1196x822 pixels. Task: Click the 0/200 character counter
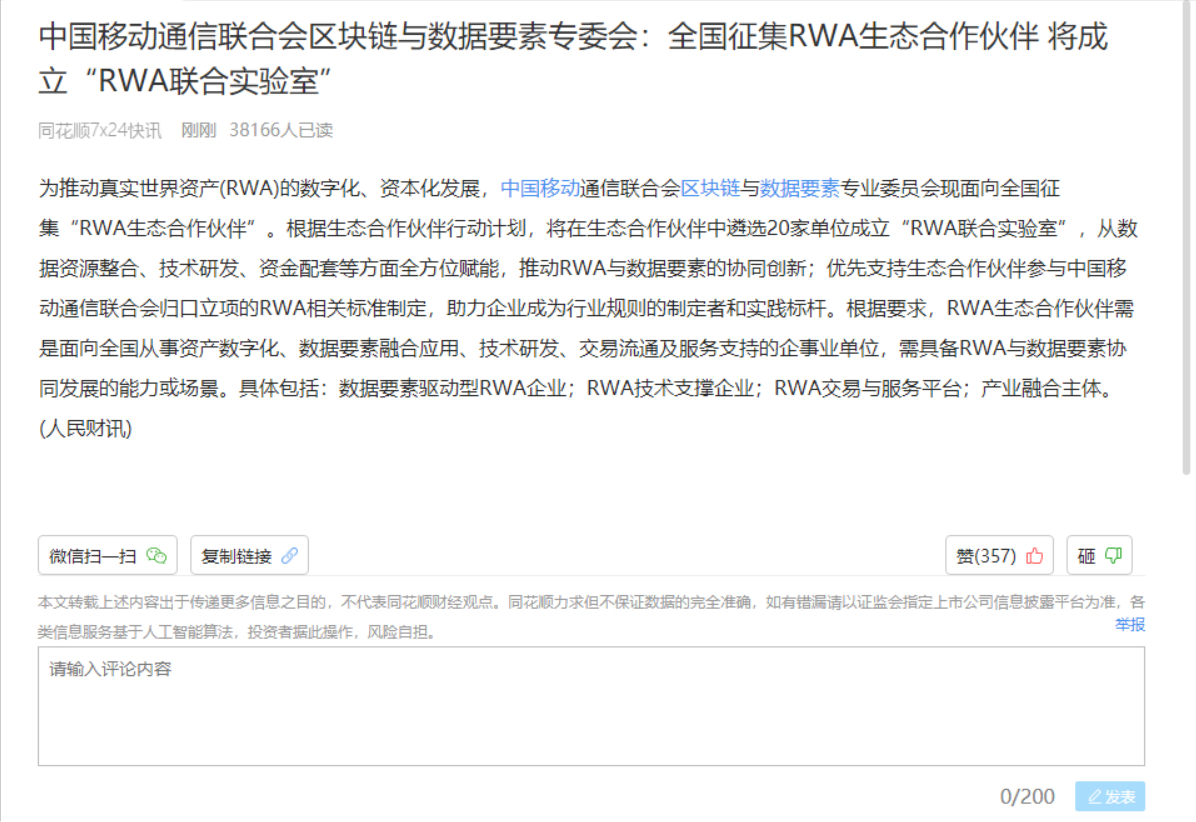1027,797
